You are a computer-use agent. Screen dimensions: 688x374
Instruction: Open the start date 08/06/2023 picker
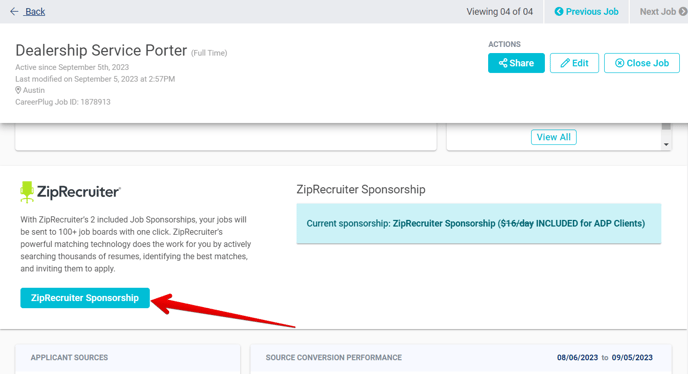(577, 358)
